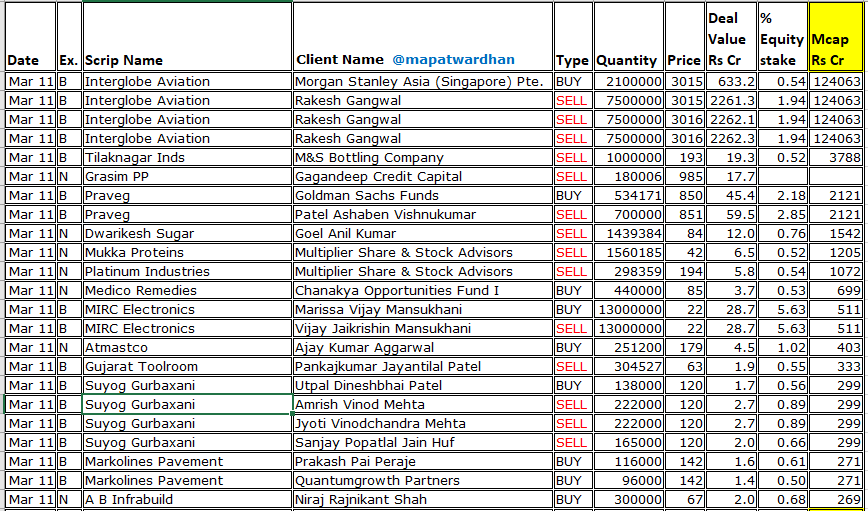Select the Mcap cell showing 403
Viewport: 868px width, 511px height.
point(835,347)
